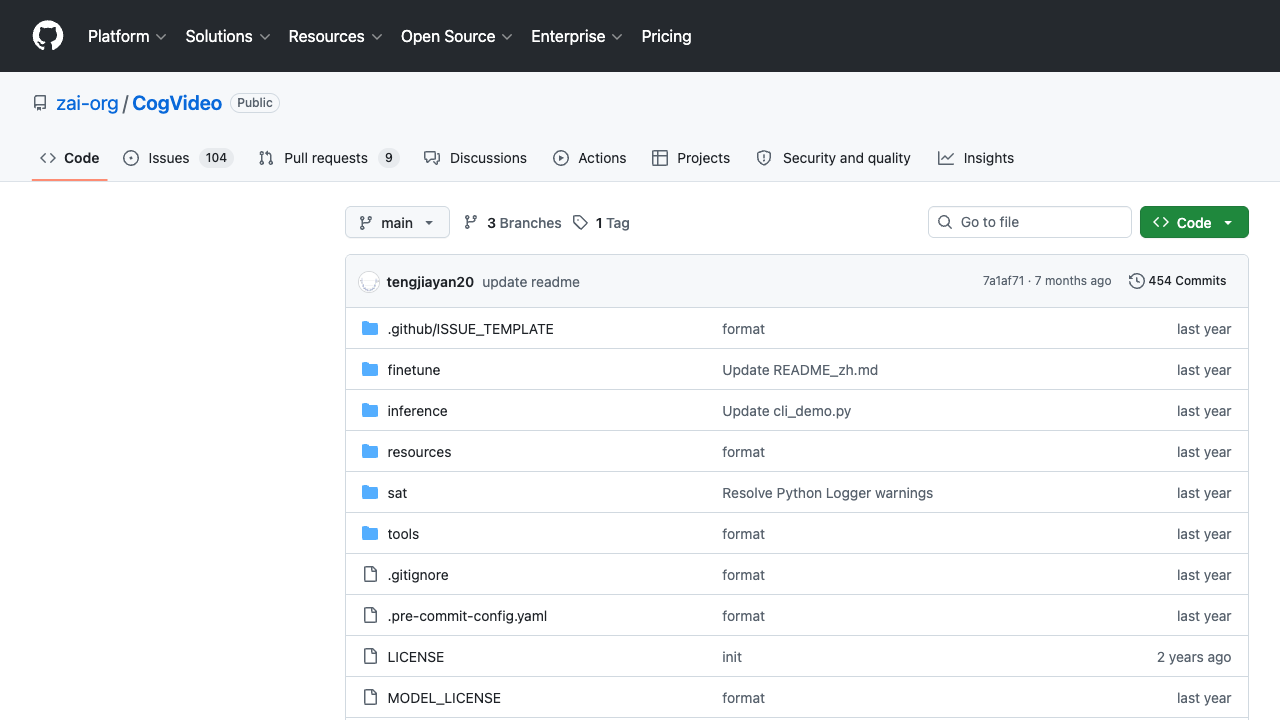
Task: Go to the Pricing page
Action: 666,36
